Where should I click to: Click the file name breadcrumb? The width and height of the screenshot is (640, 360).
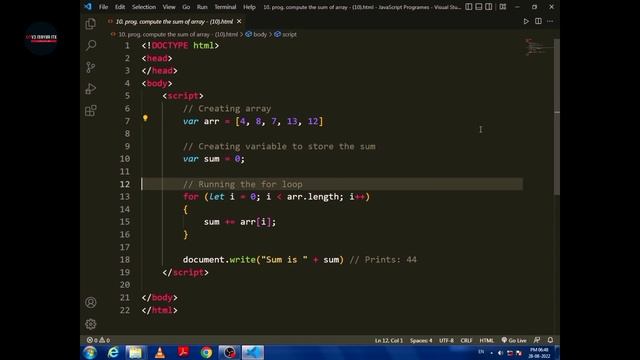click(x=178, y=34)
